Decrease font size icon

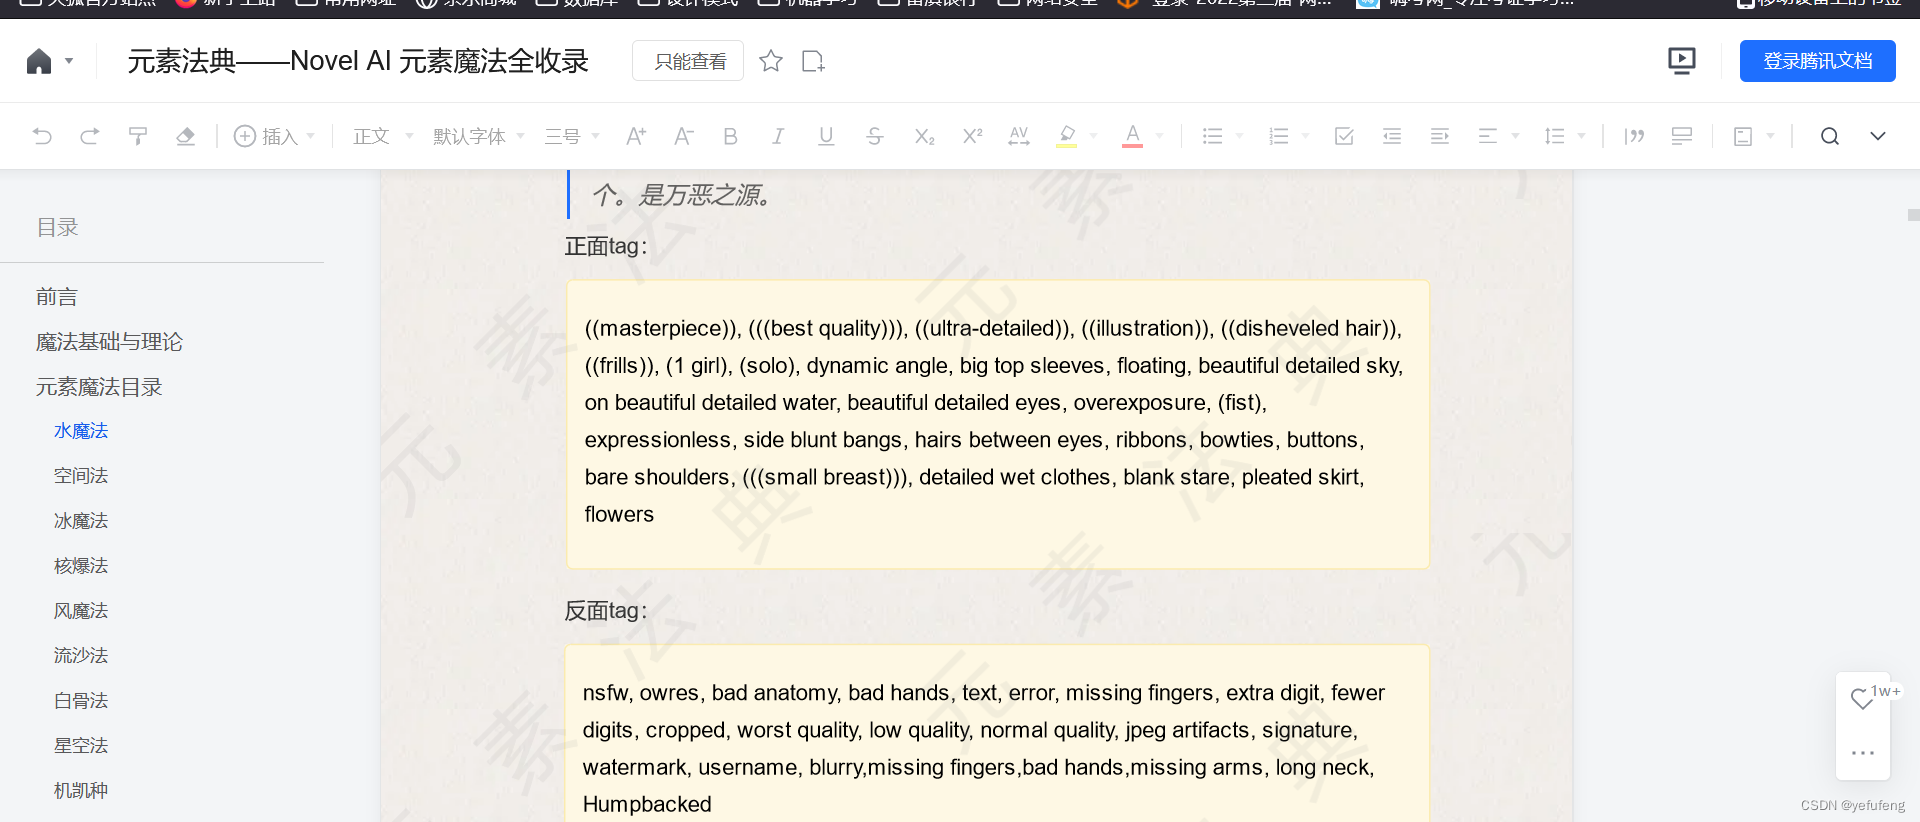[x=683, y=136]
